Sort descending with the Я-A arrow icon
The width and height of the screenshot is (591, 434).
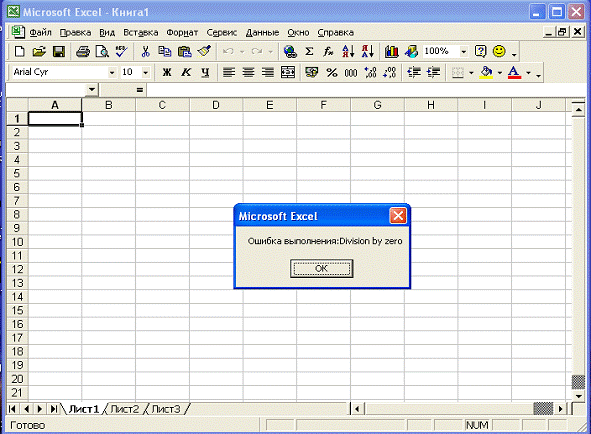[x=367, y=51]
